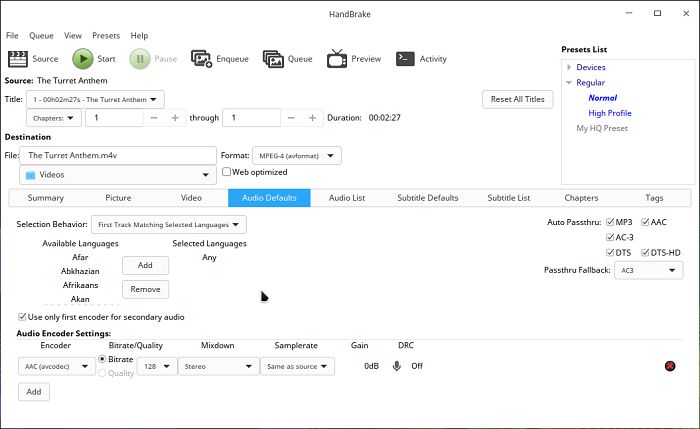Open the Preview window
Viewport: 700px width, 429px height.
[x=352, y=59]
